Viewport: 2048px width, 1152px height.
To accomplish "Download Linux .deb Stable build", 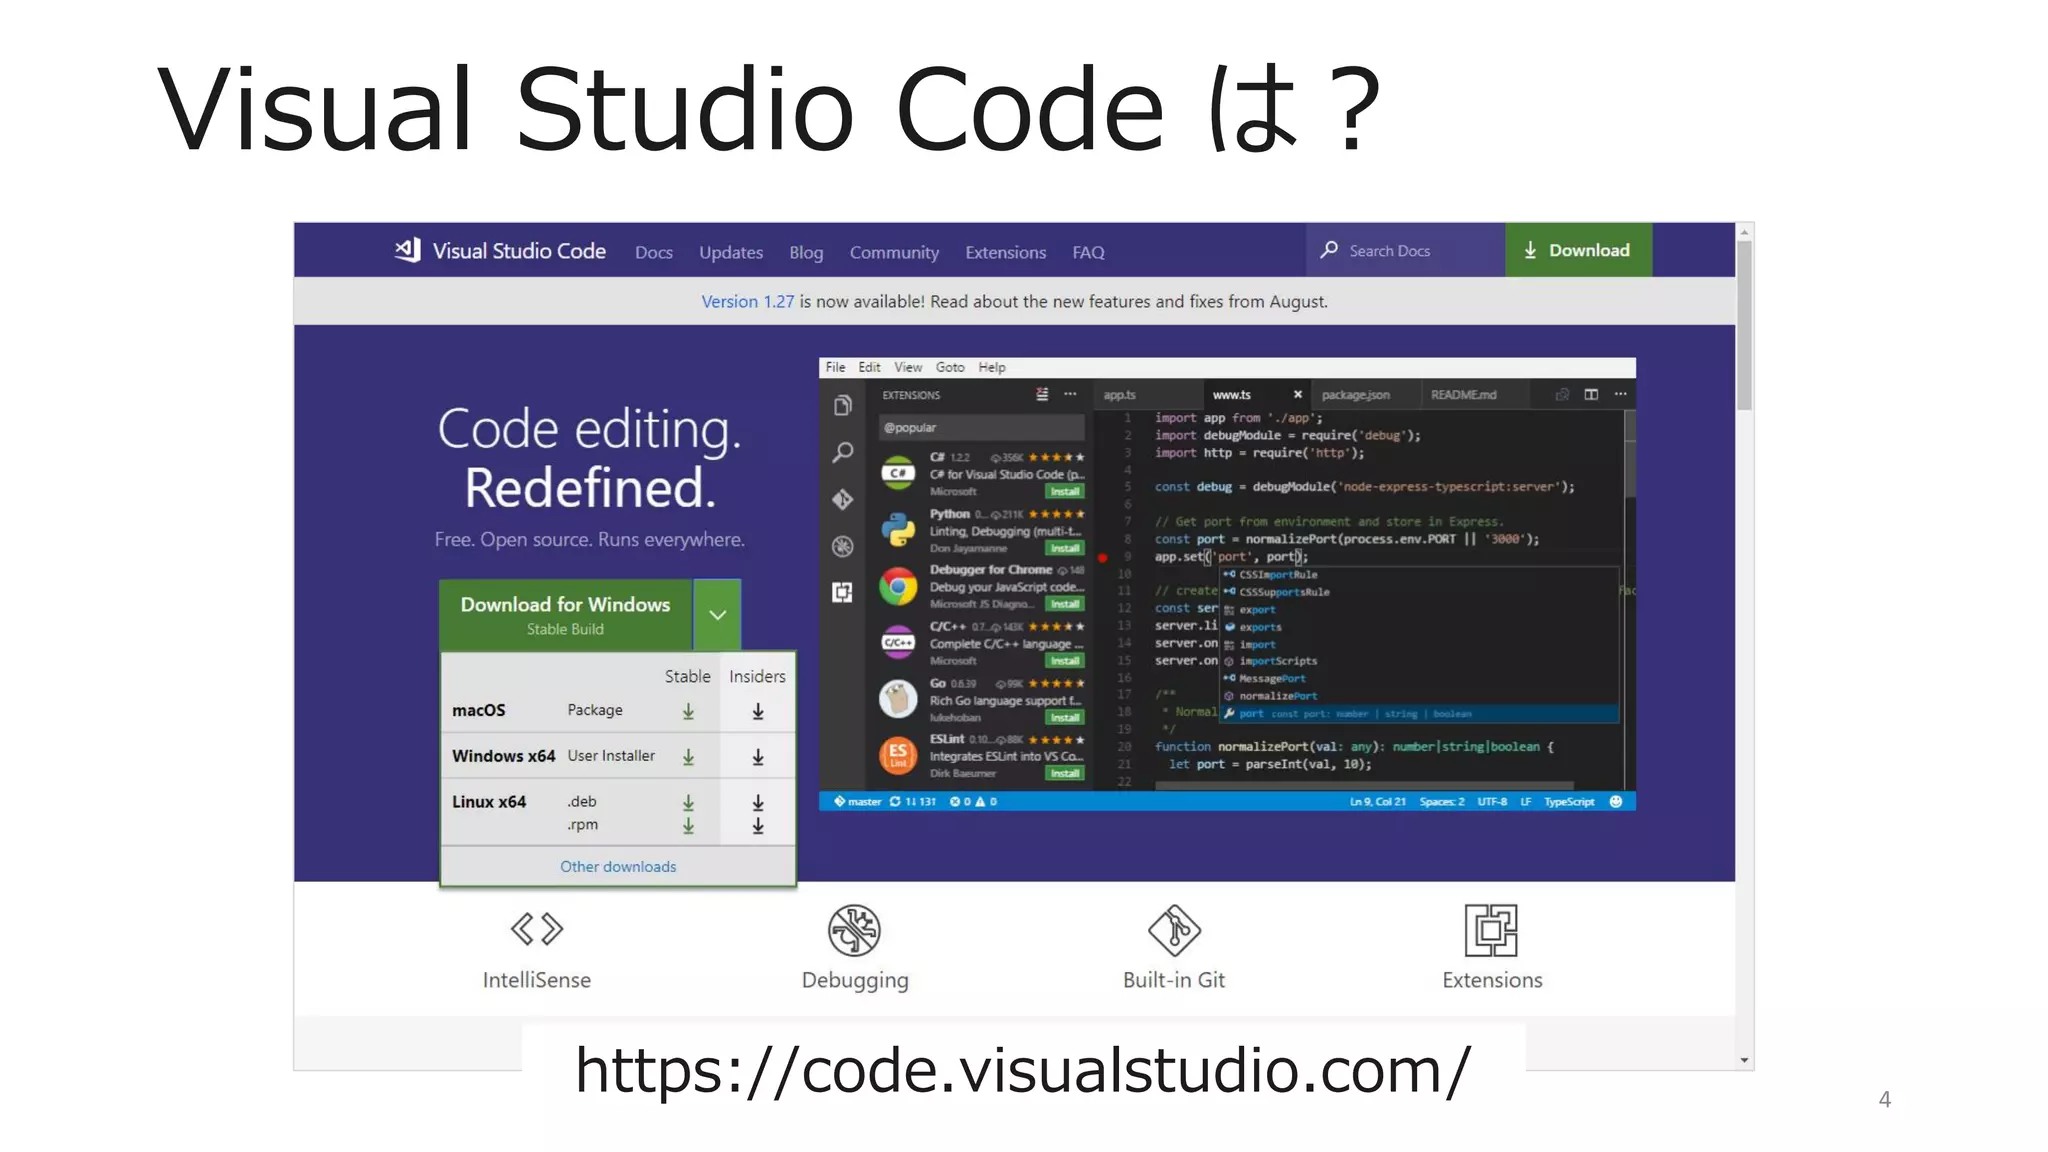I will click(688, 802).
